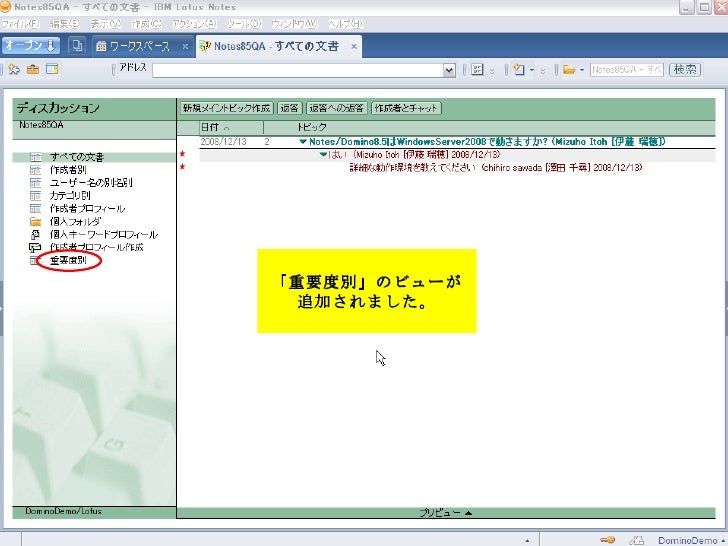Click the unread star beside はい row

coord(182,154)
